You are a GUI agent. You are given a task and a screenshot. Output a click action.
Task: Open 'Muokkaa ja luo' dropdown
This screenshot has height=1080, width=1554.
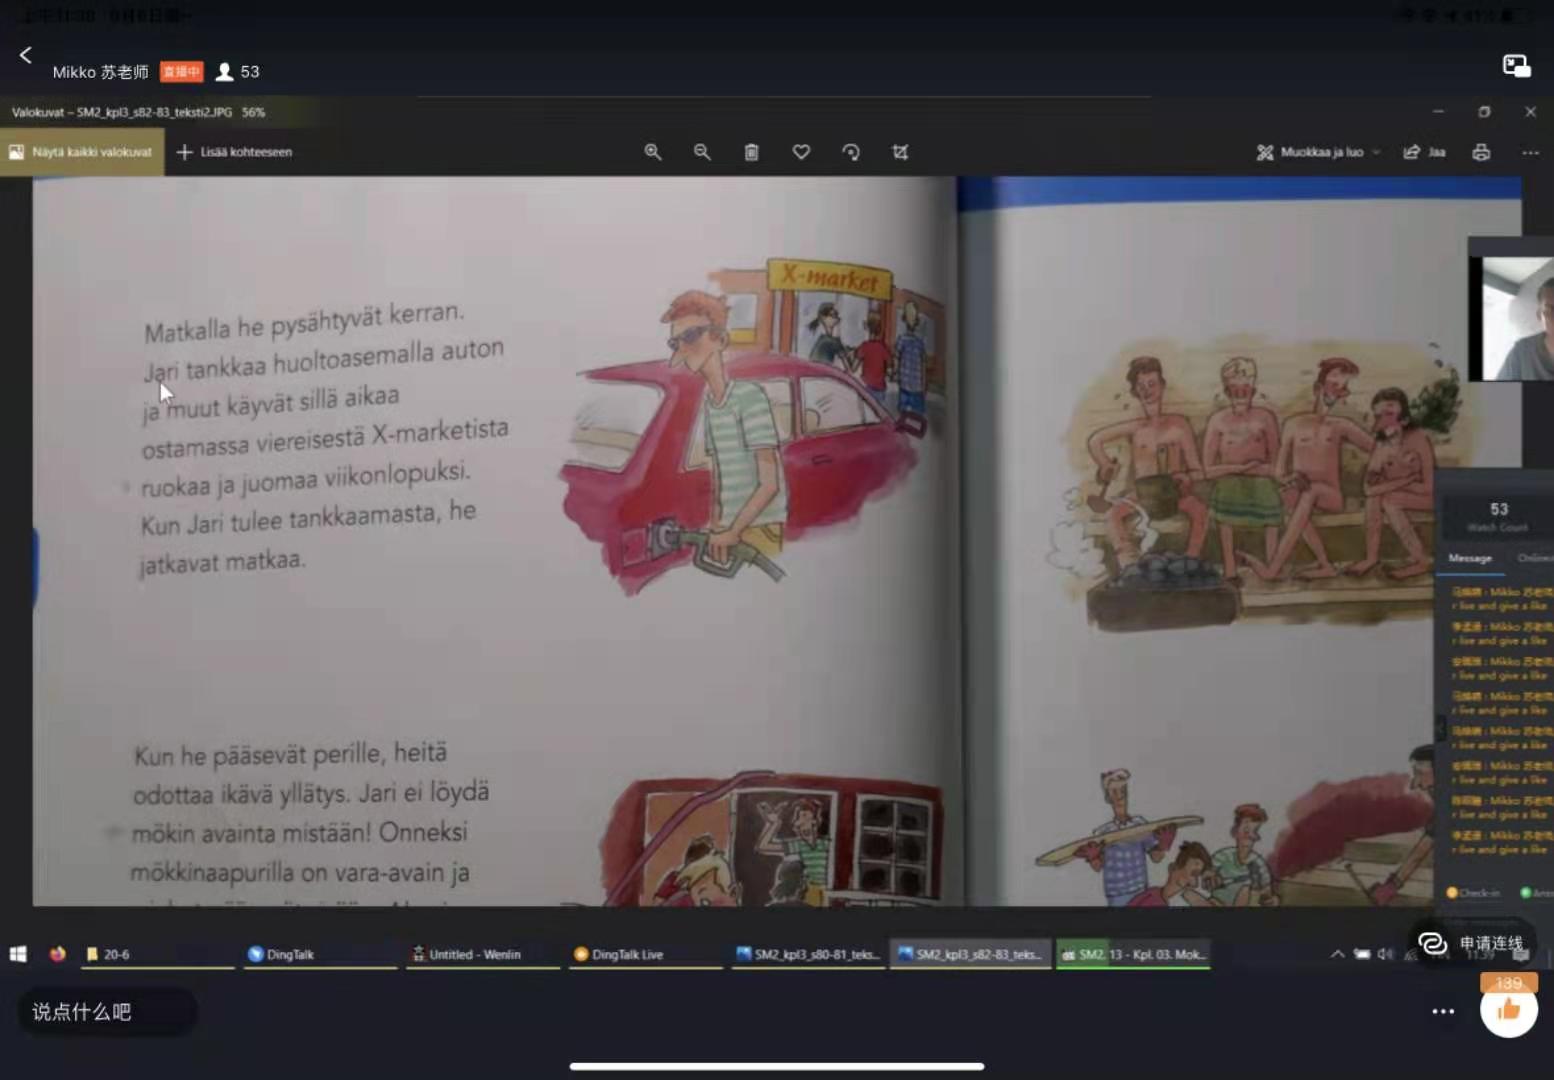point(1319,152)
